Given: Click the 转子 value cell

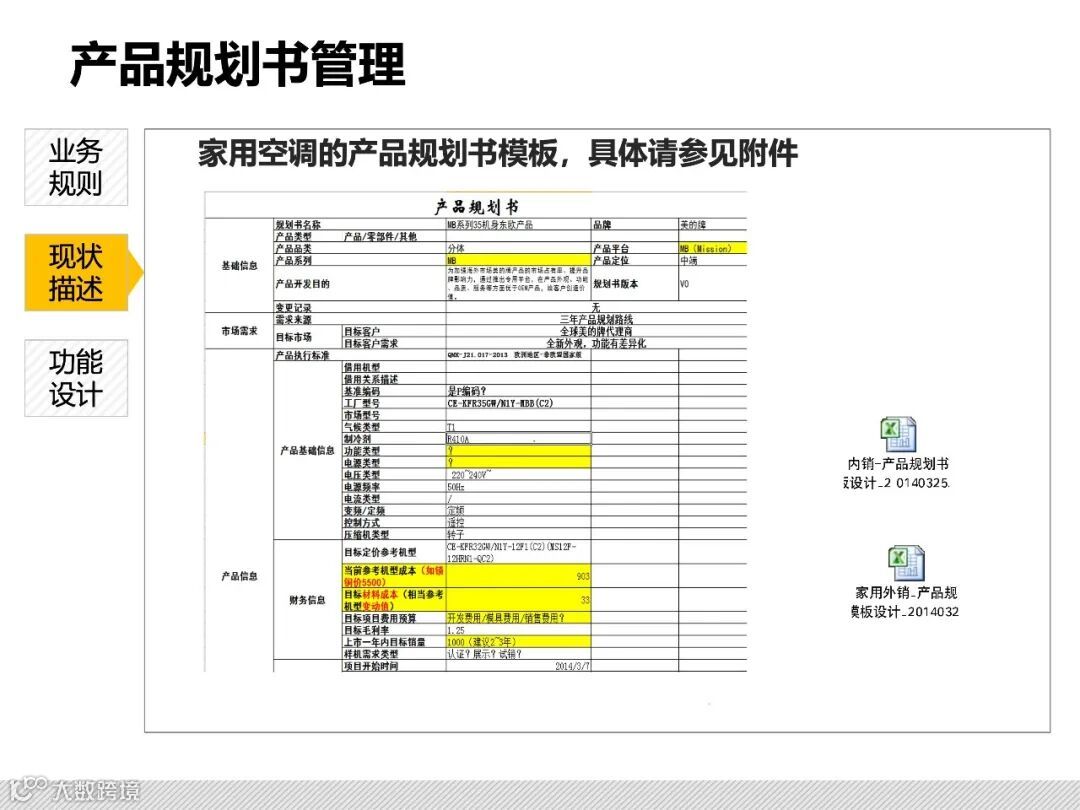Looking at the screenshot, I should (x=518, y=534).
